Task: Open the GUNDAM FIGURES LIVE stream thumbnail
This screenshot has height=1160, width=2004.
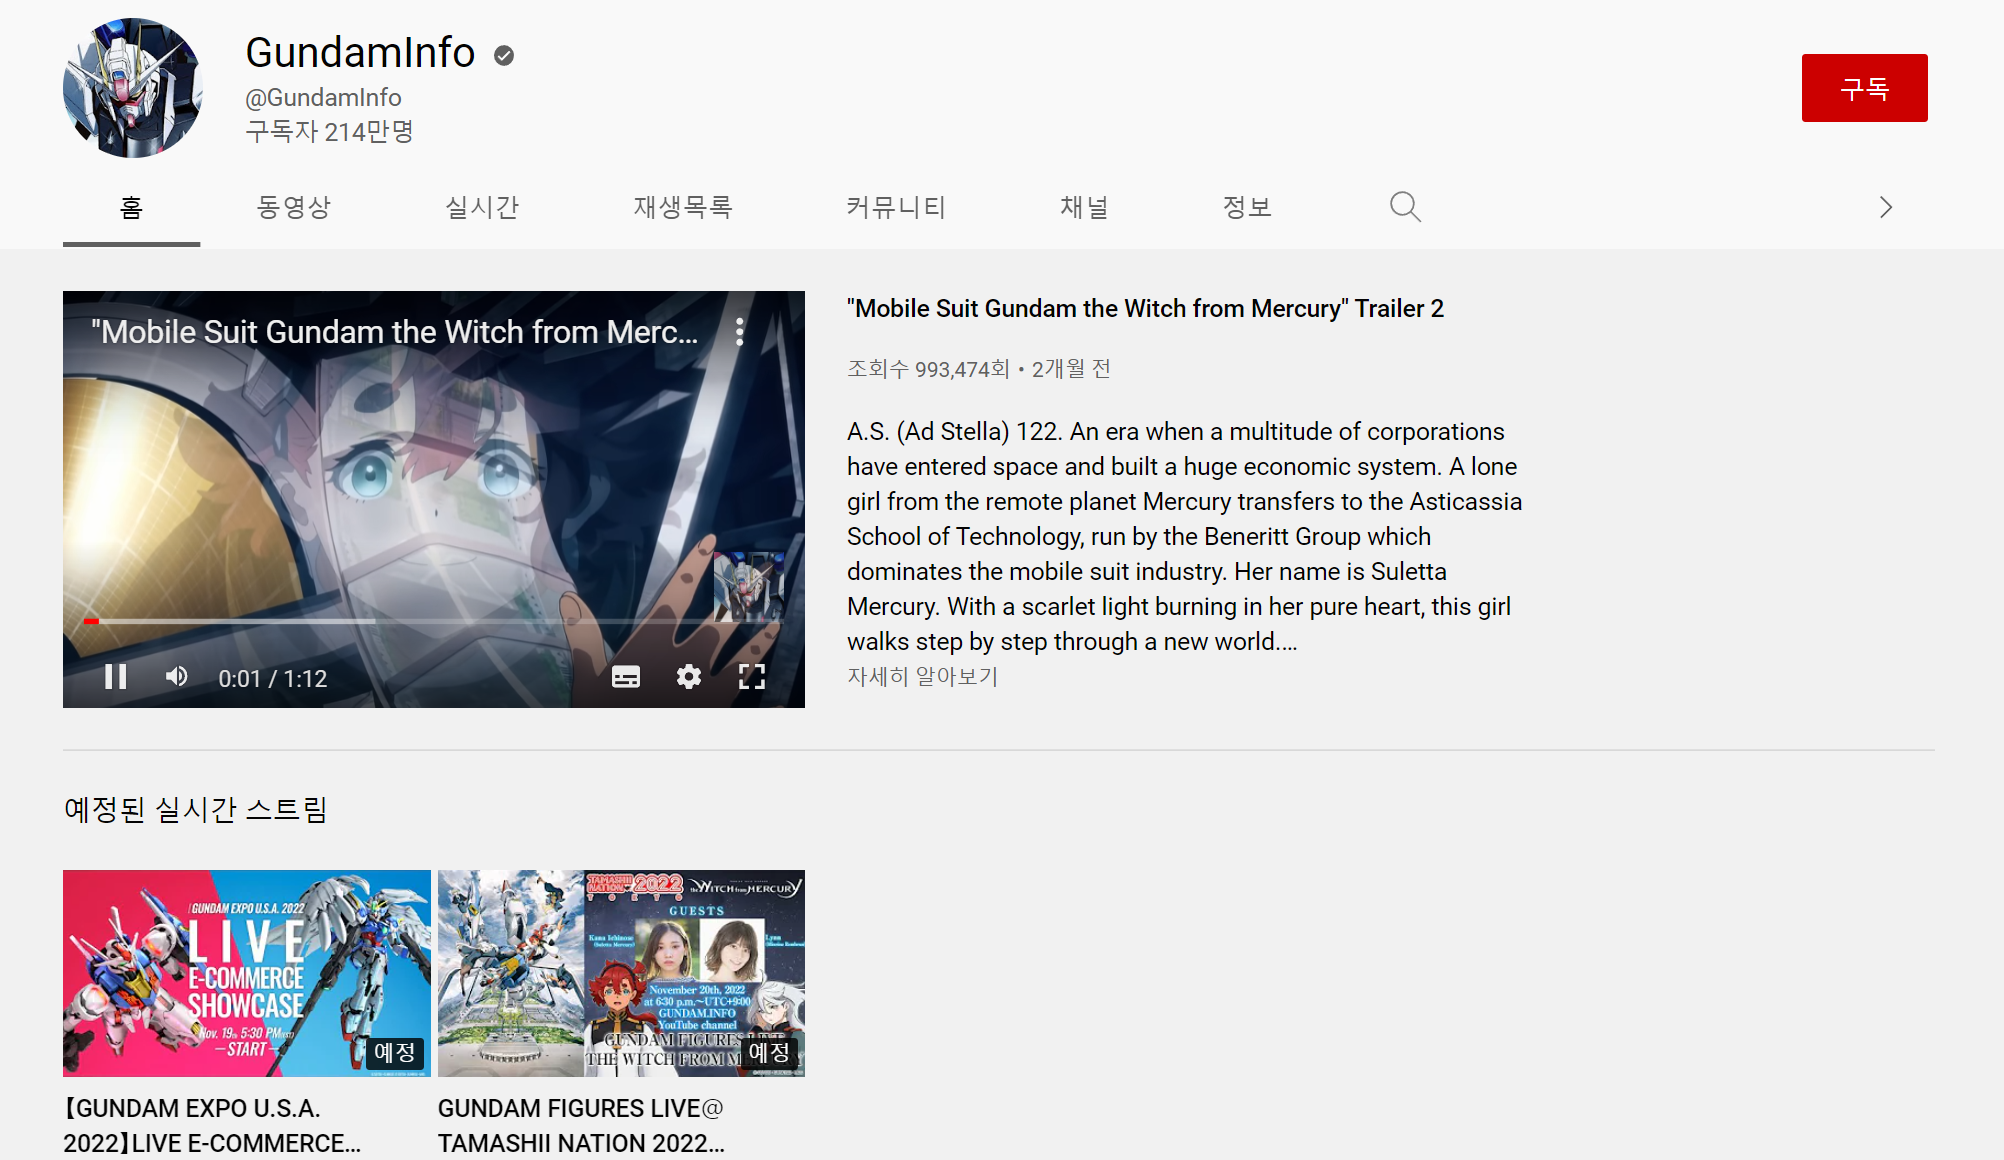Action: pos(621,973)
